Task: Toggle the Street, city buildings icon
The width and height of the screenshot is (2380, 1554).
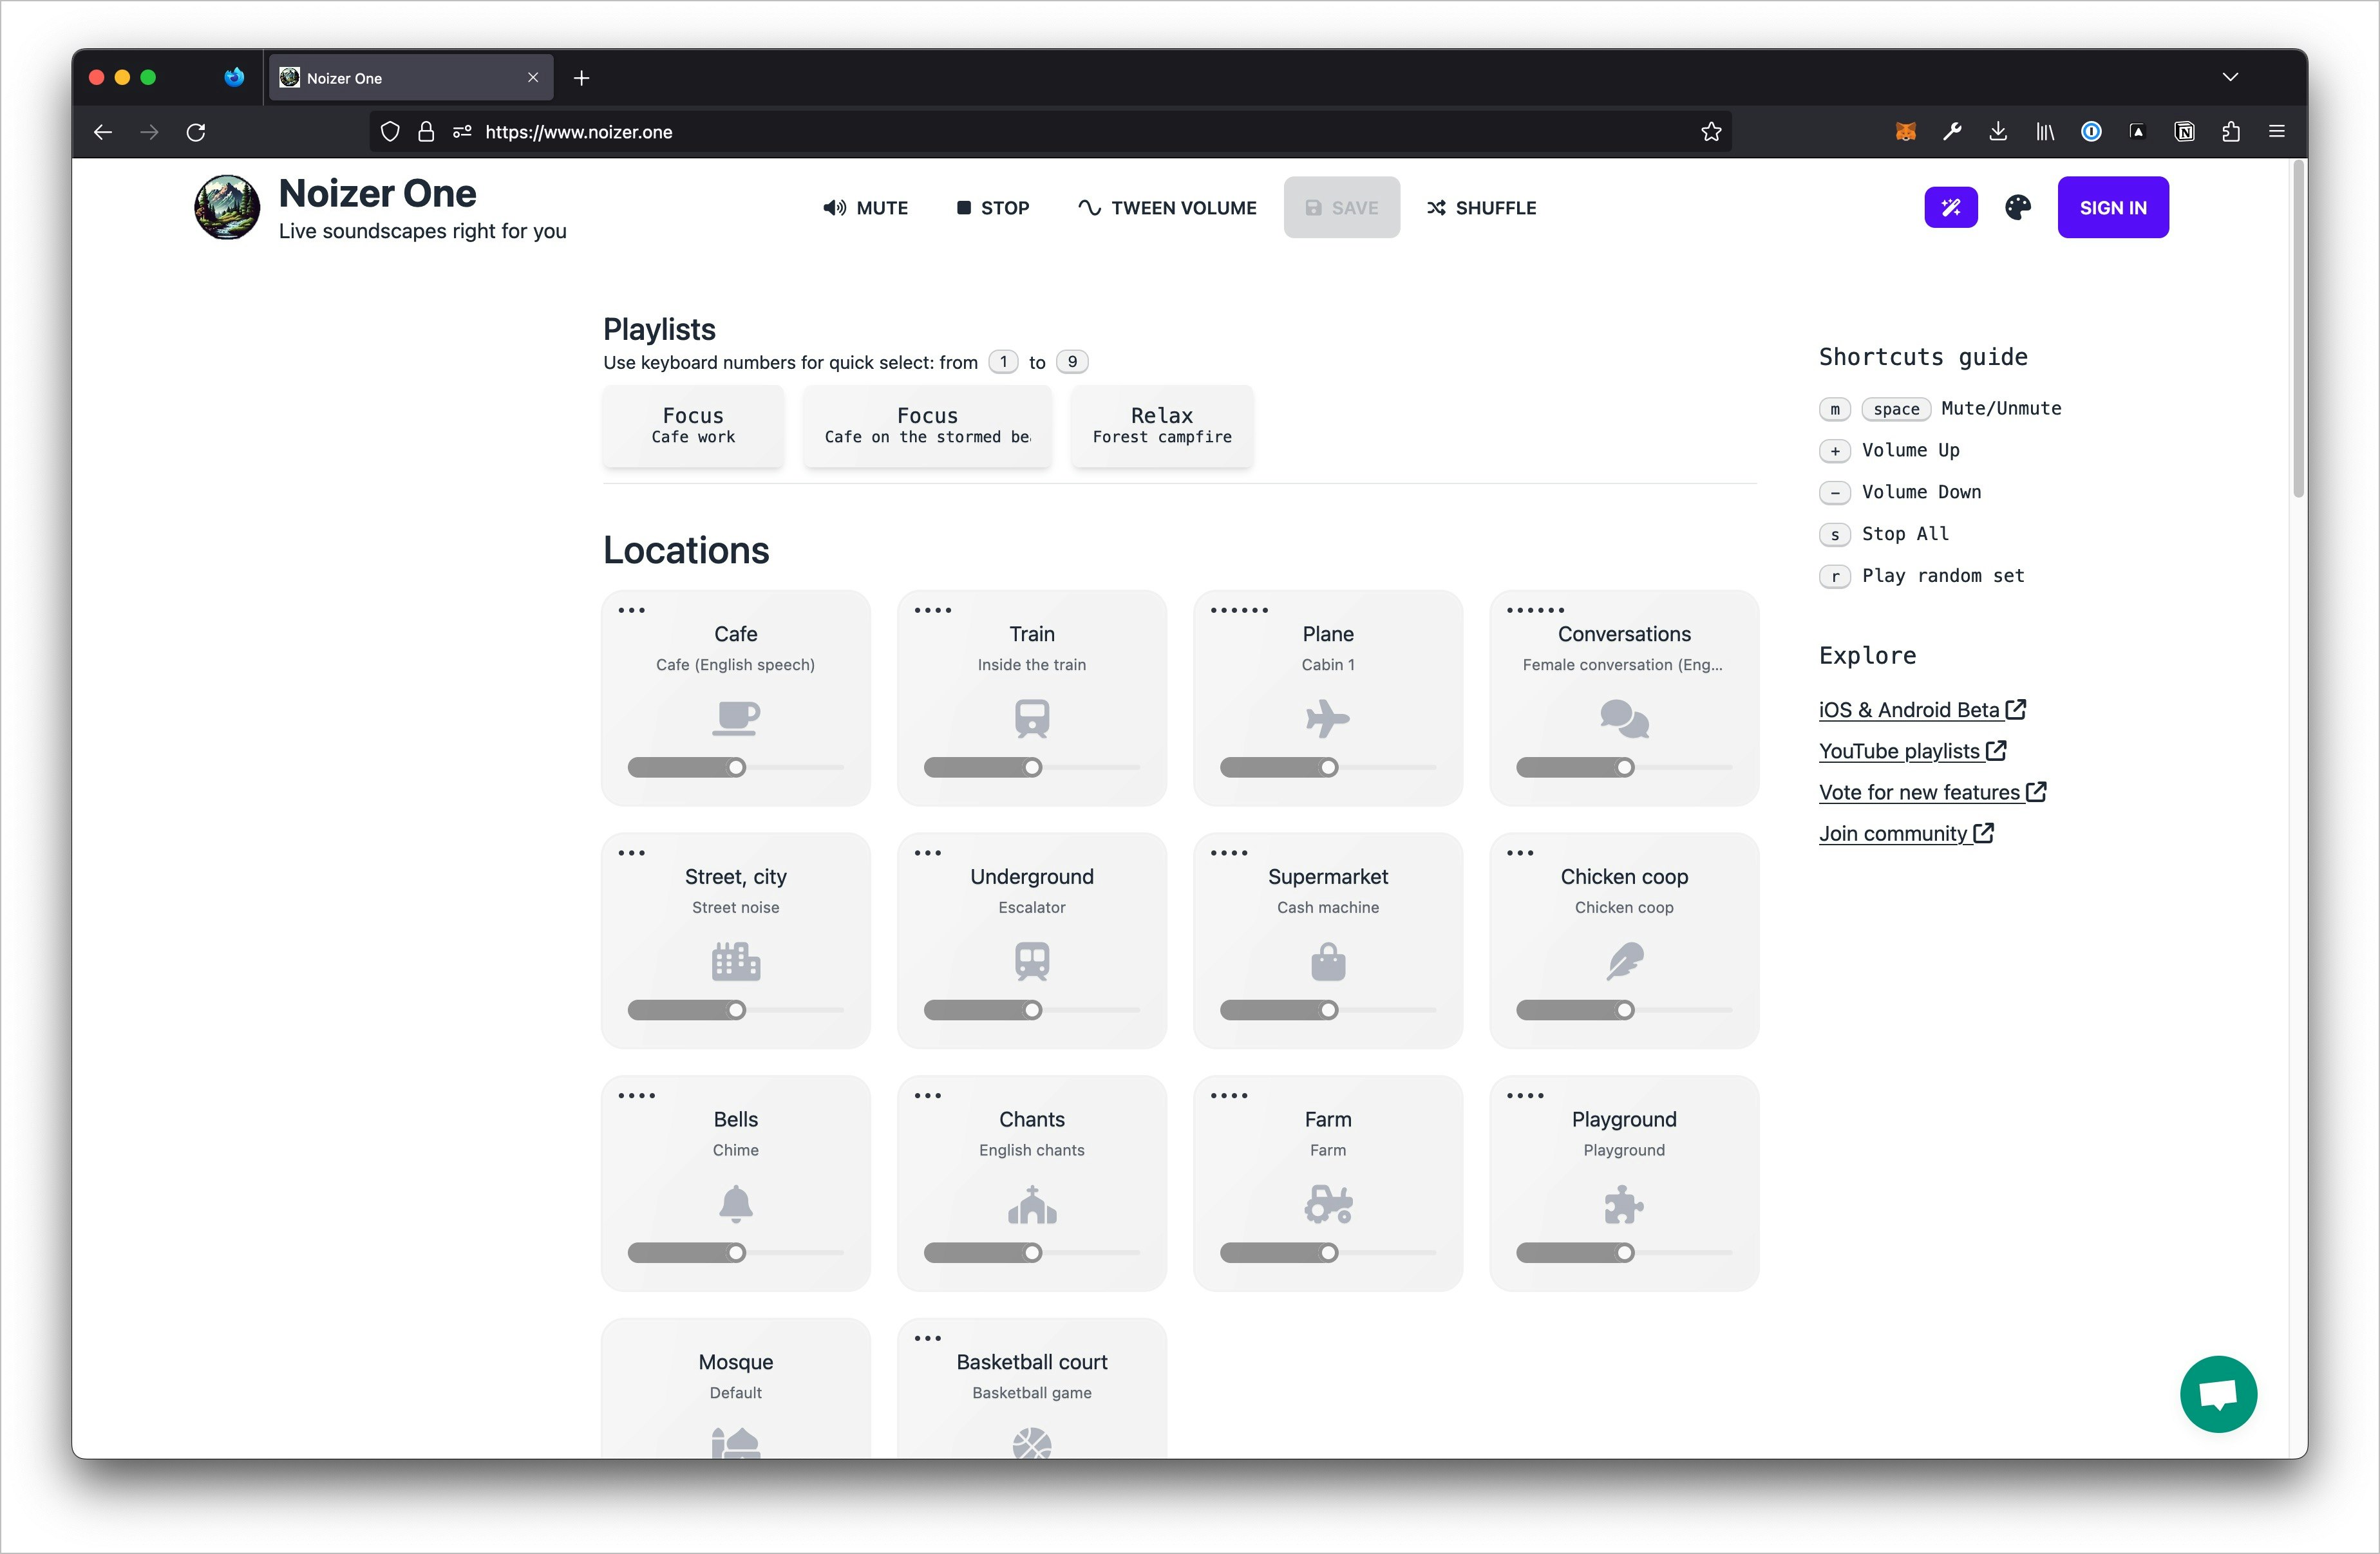Action: click(735, 961)
